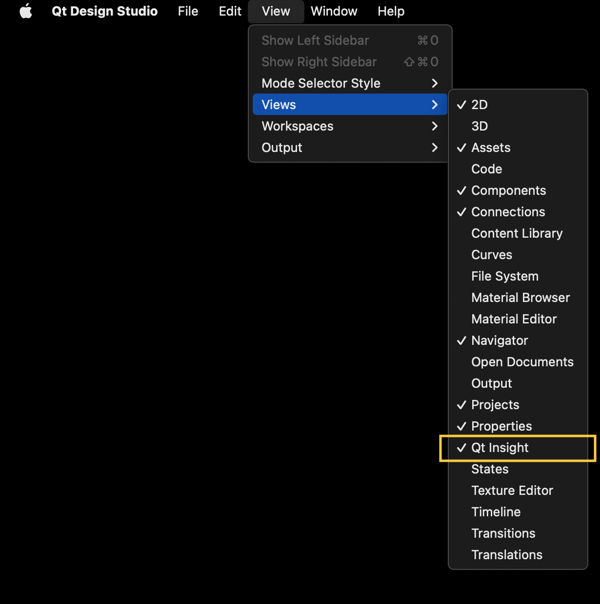Viewport: 600px width, 604px height.
Task: Uncheck the Navigator view
Action: (x=499, y=341)
